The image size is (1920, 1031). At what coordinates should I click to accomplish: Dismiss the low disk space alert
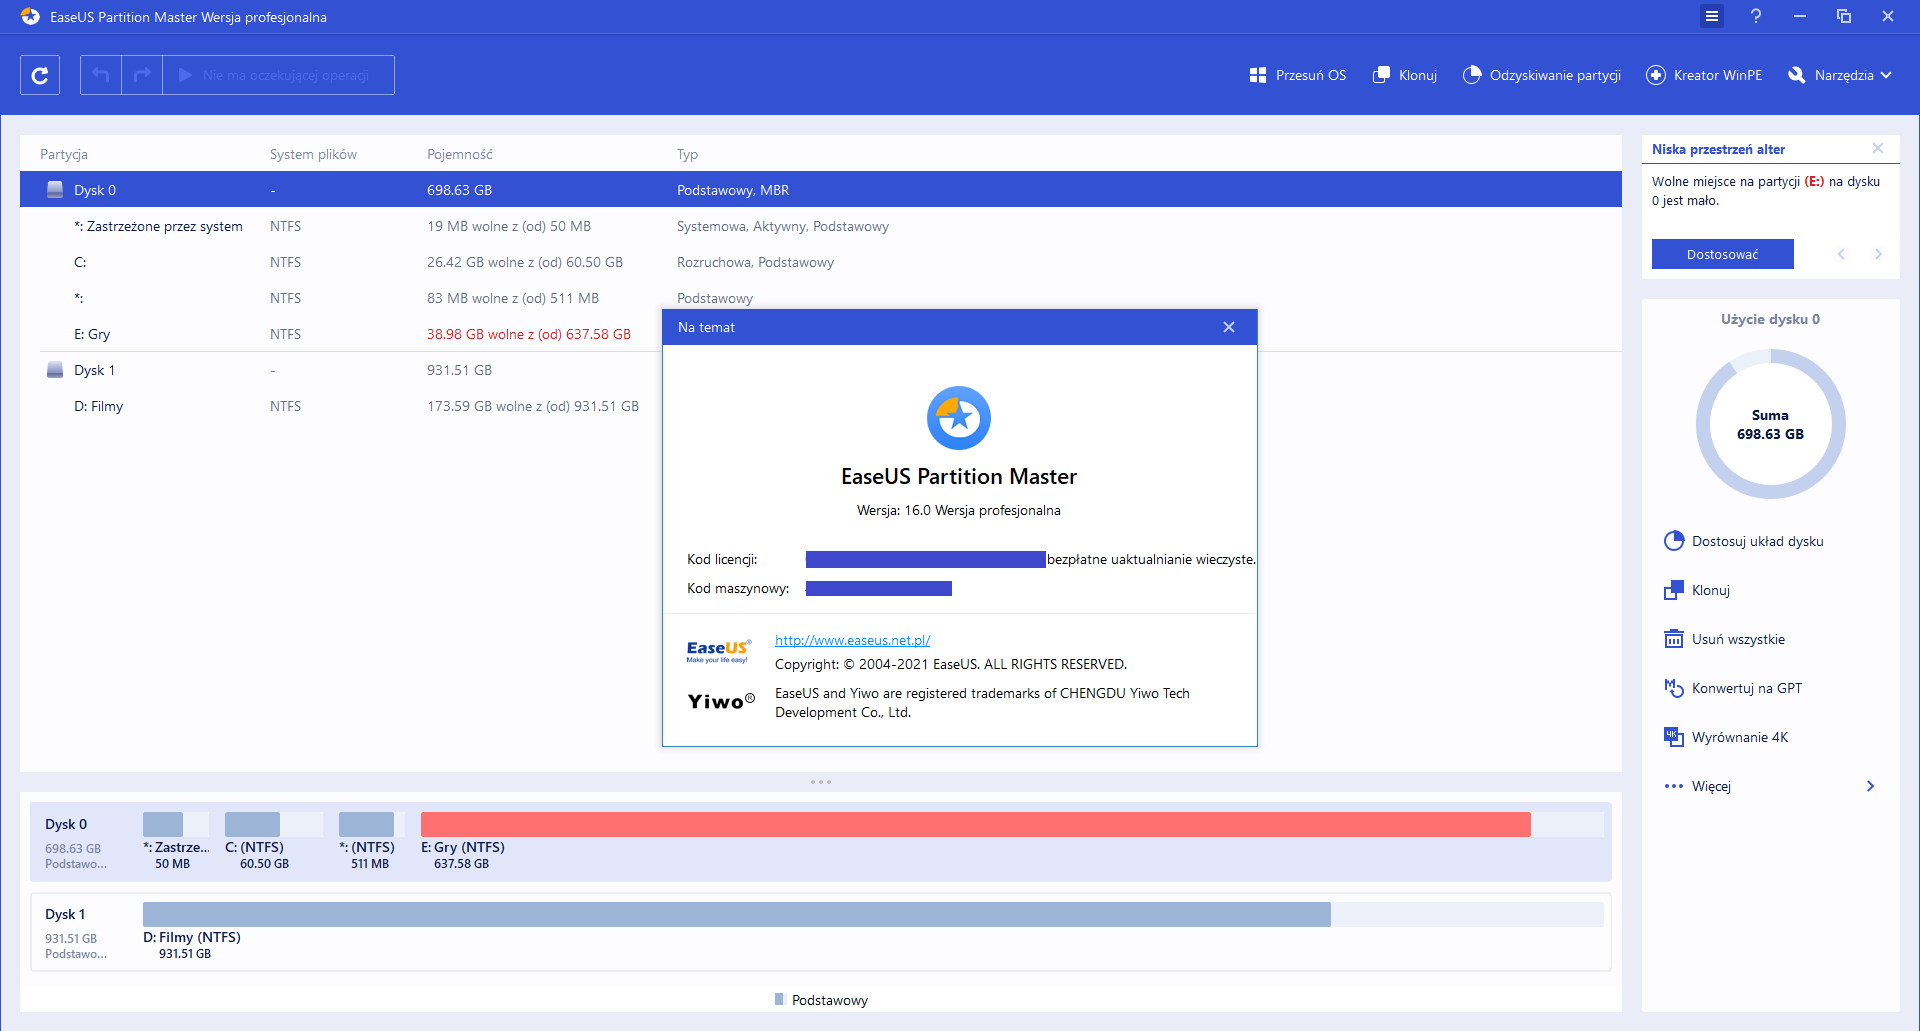1878,148
